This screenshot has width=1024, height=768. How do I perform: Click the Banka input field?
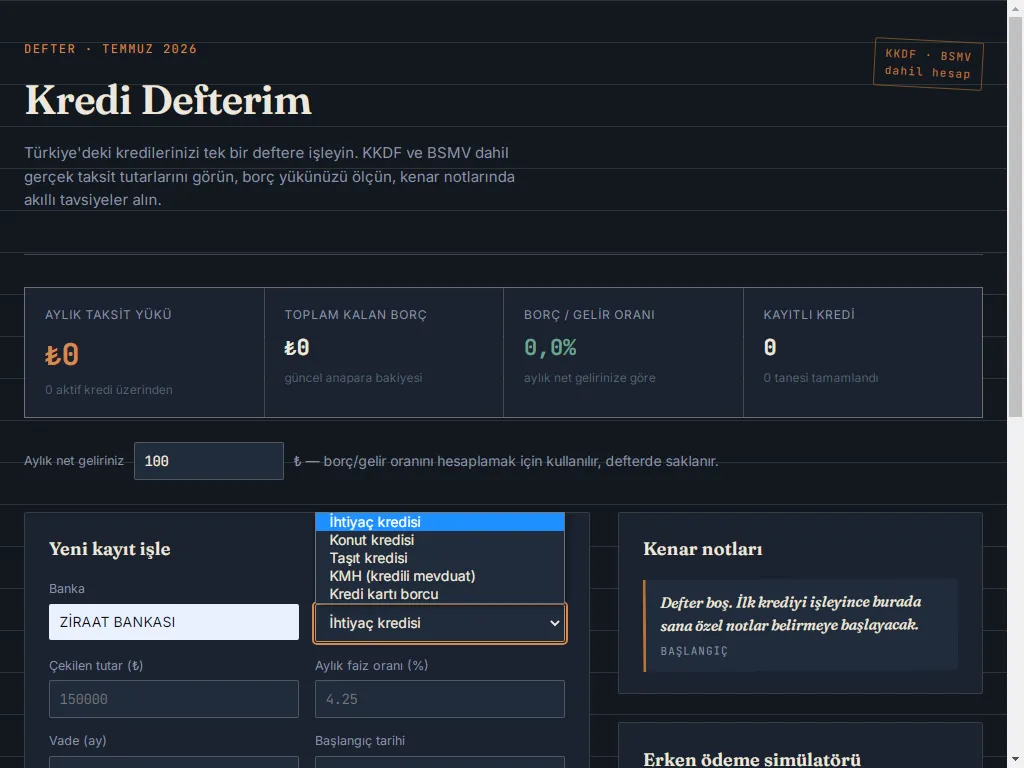(x=174, y=622)
